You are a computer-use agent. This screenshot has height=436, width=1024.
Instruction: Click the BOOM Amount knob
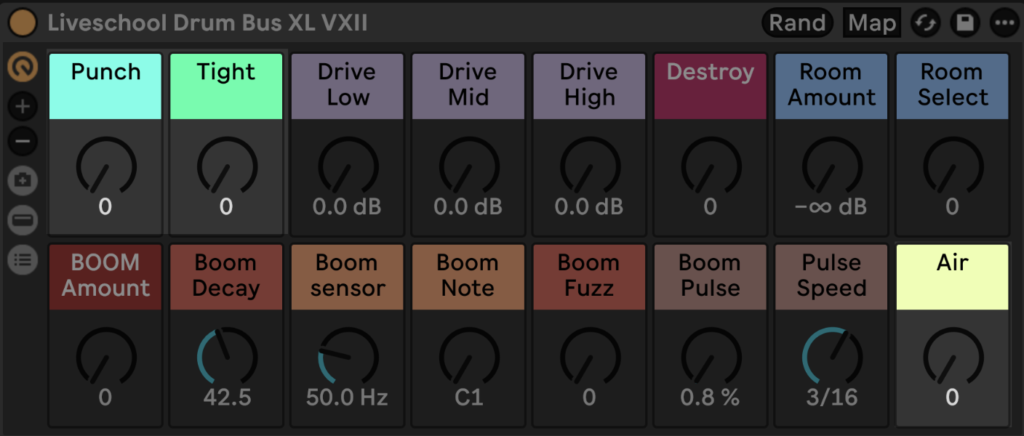pos(106,358)
